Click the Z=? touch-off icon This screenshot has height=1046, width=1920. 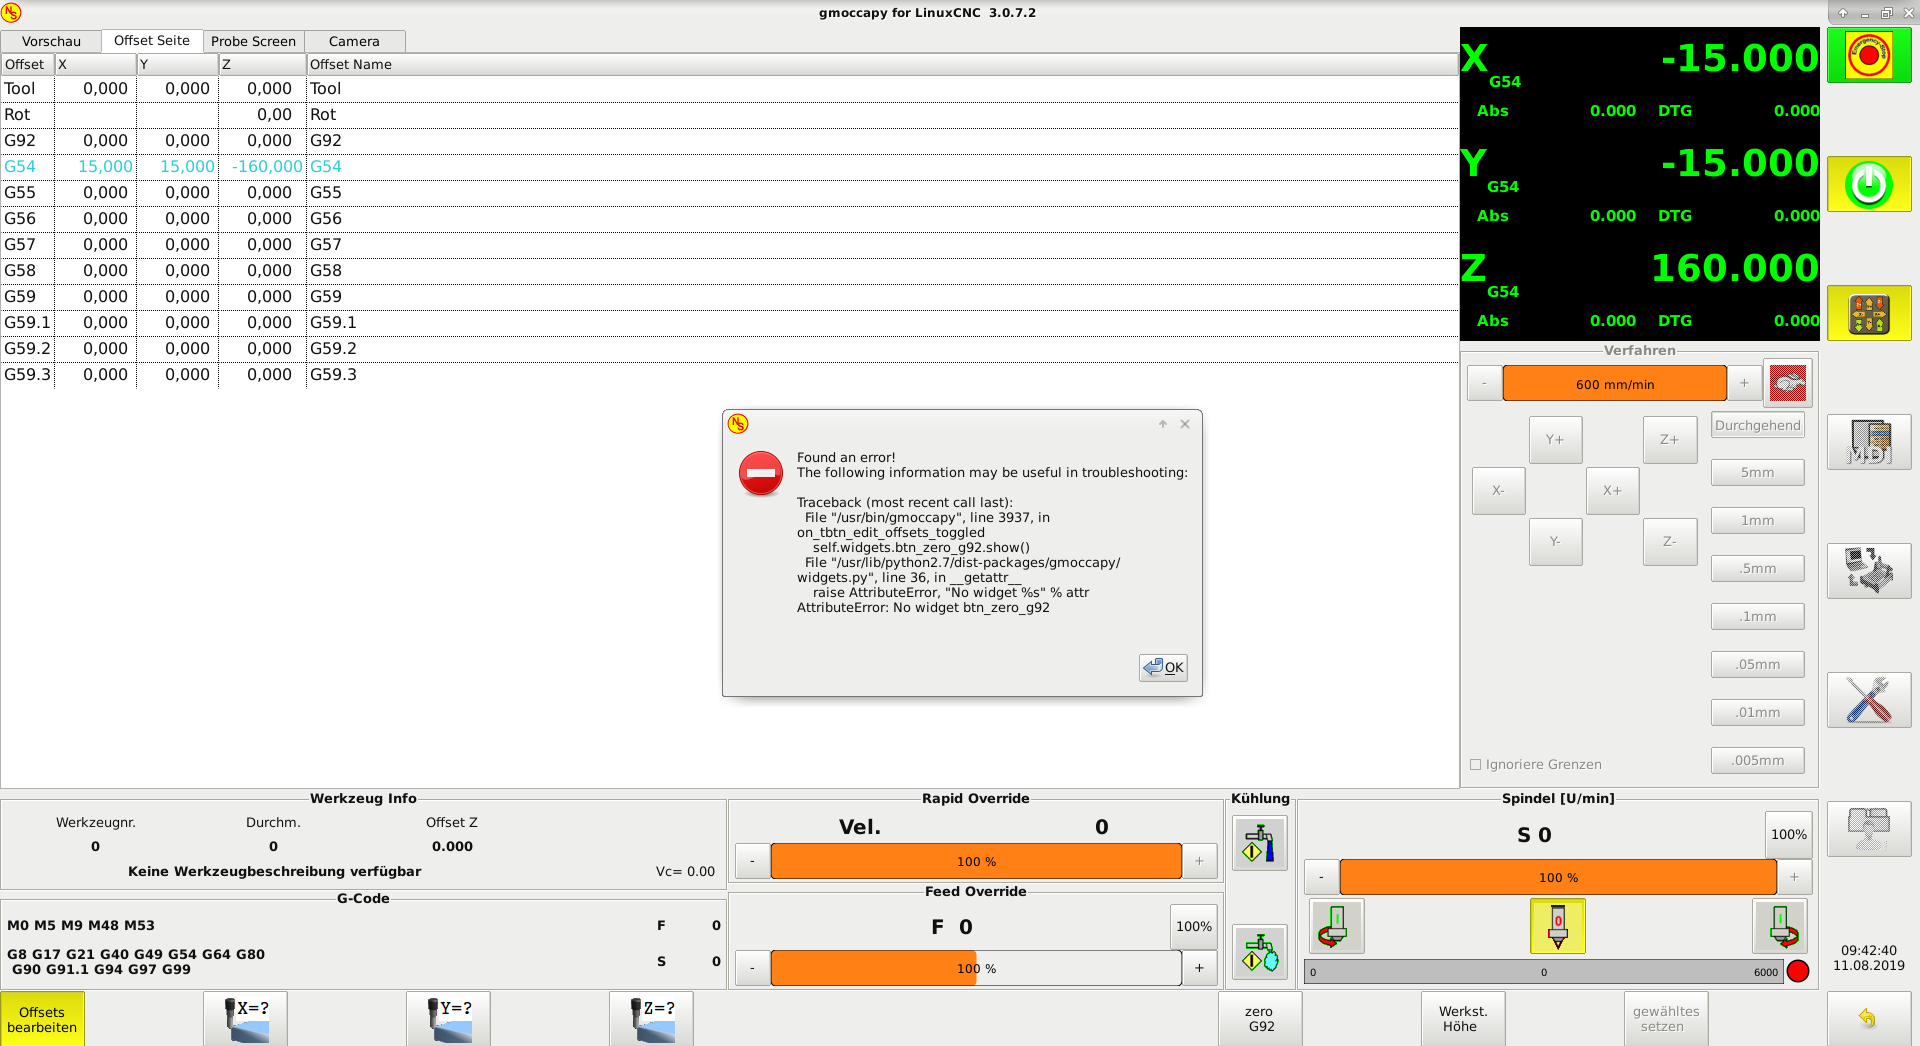(652, 1019)
